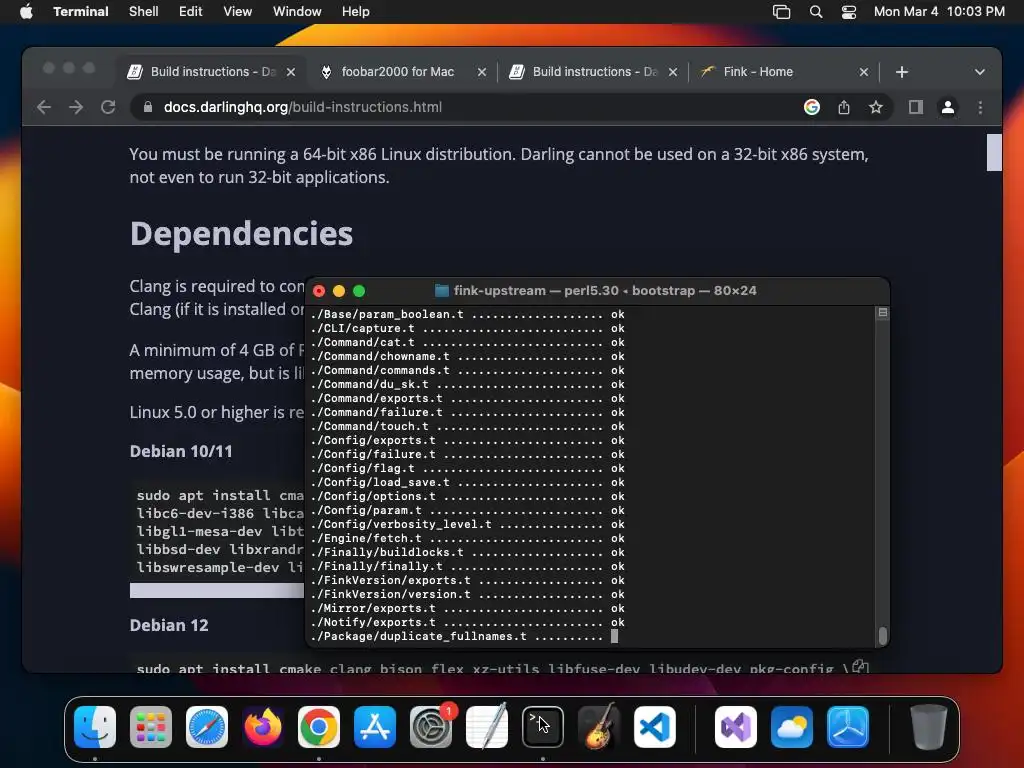Launch GarageBand from the dock

pyautogui.click(x=599, y=726)
